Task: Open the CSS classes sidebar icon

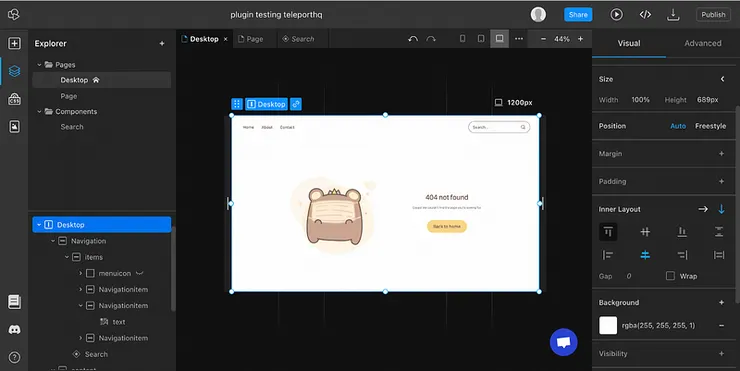Action: tap(14, 99)
